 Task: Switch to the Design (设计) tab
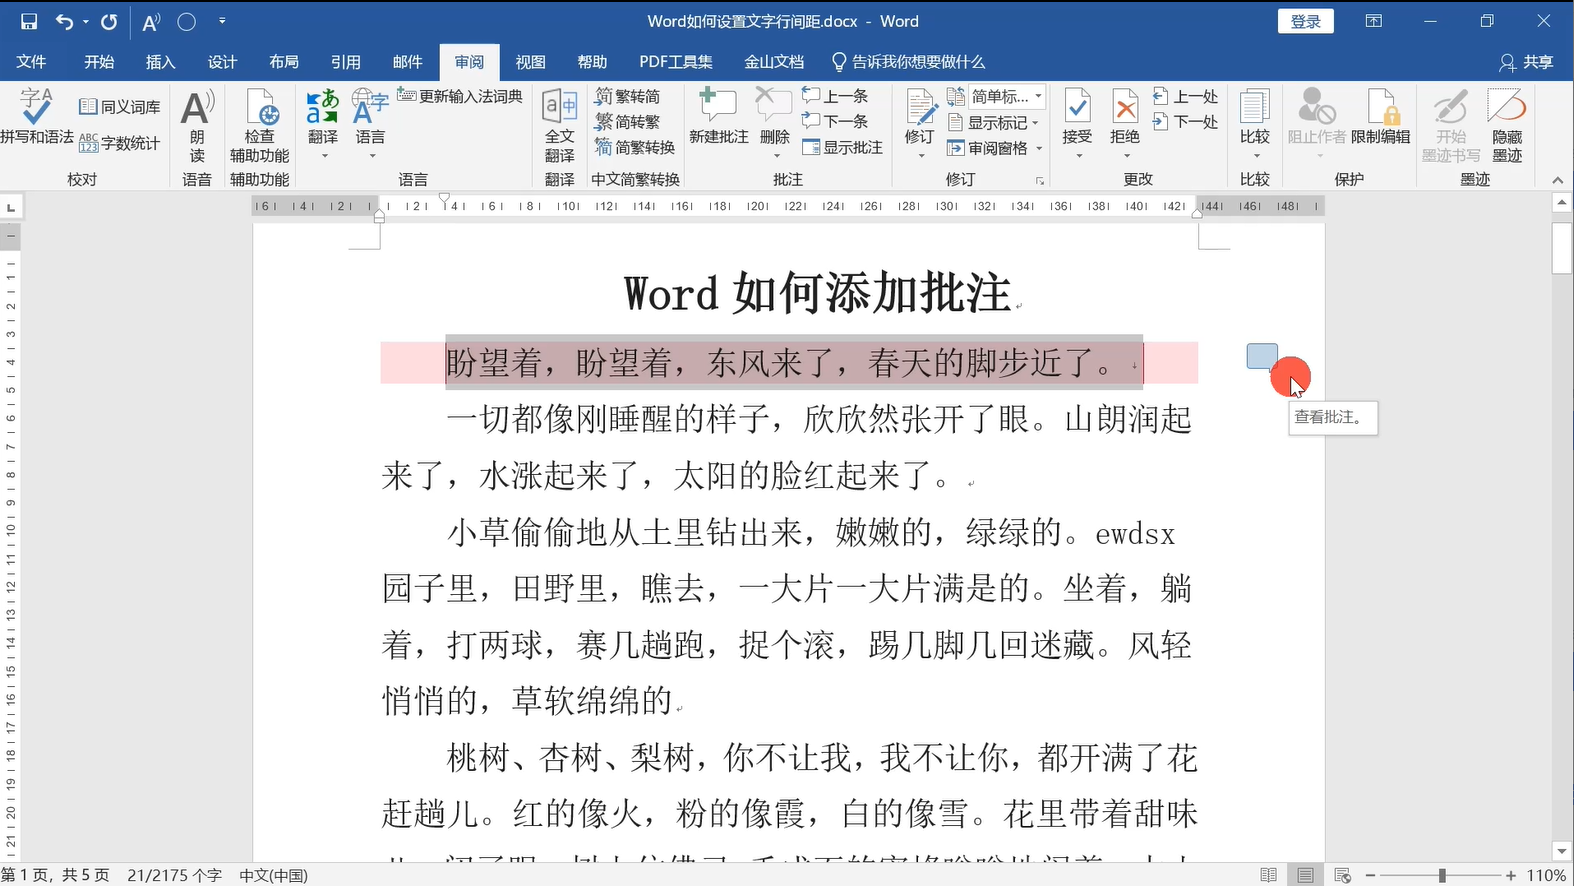click(222, 62)
